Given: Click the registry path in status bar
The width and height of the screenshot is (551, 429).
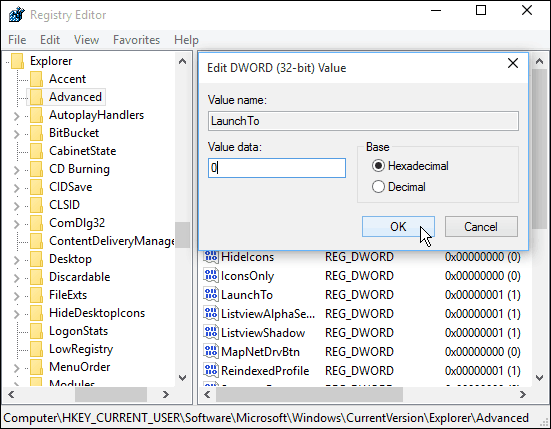Looking at the screenshot, I should (266, 418).
